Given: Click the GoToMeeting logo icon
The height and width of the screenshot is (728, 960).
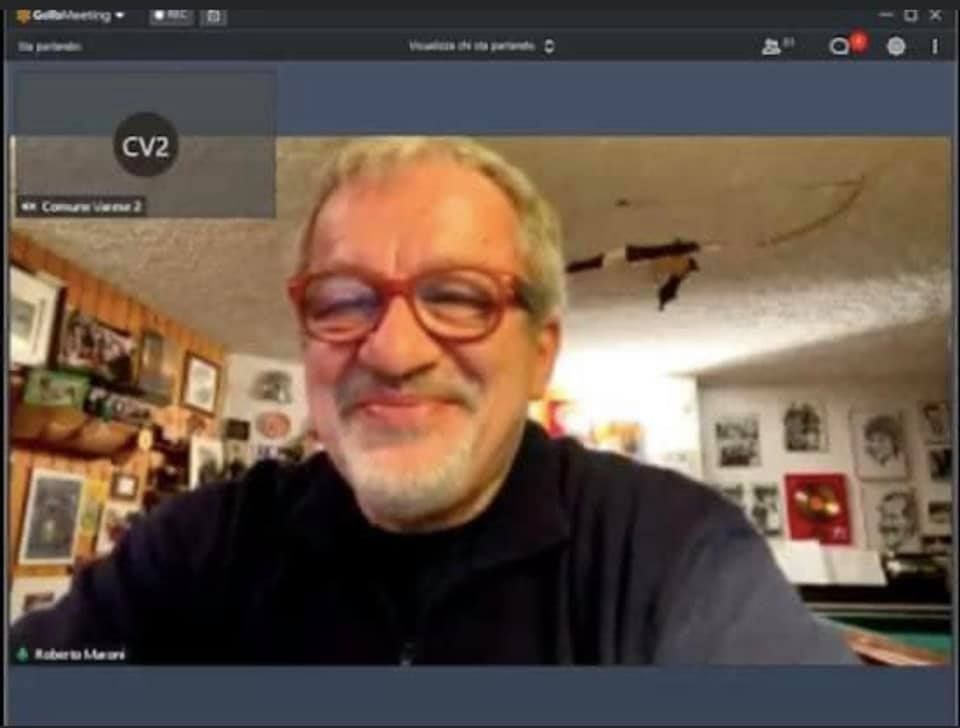Looking at the screenshot, I should 23,15.
